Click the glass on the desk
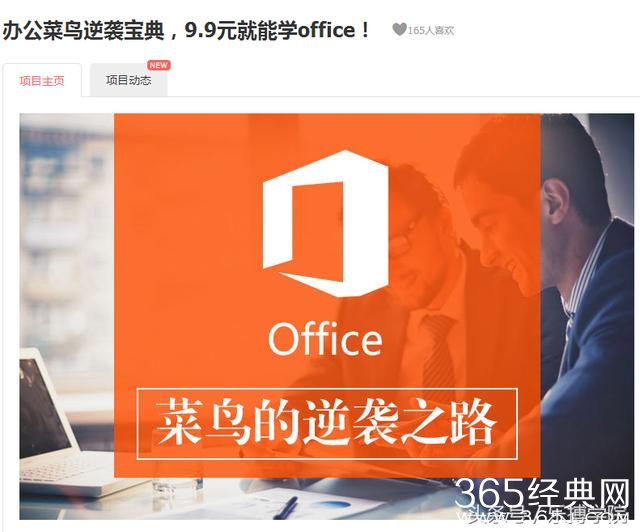This screenshot has width=640, height=532. pyautogui.click(x=178, y=488)
